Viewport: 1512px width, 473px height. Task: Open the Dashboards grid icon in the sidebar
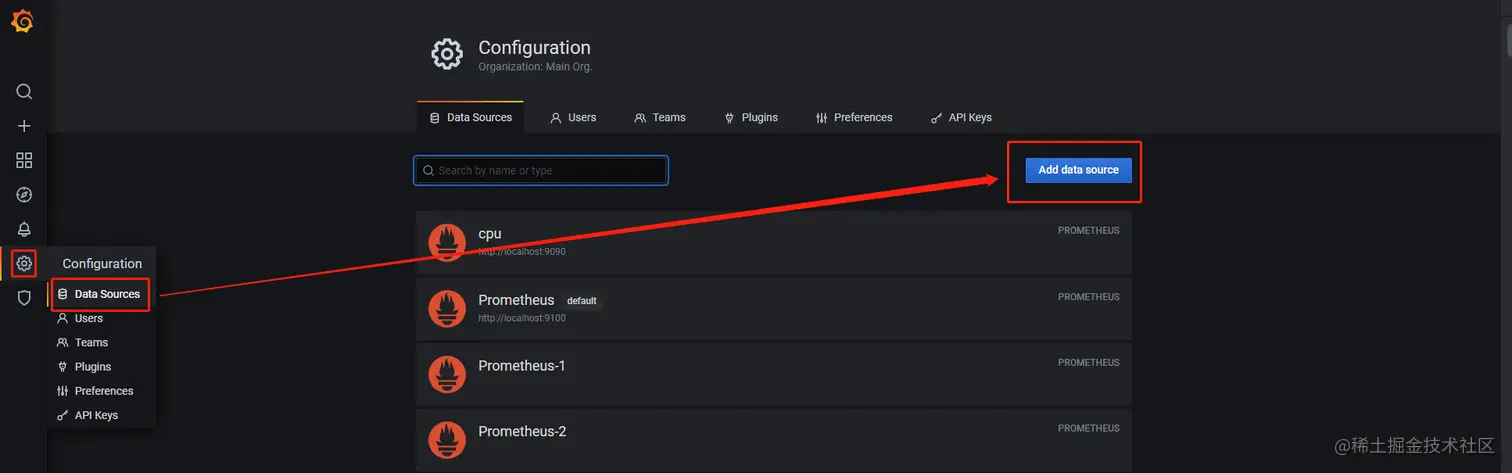(24, 160)
